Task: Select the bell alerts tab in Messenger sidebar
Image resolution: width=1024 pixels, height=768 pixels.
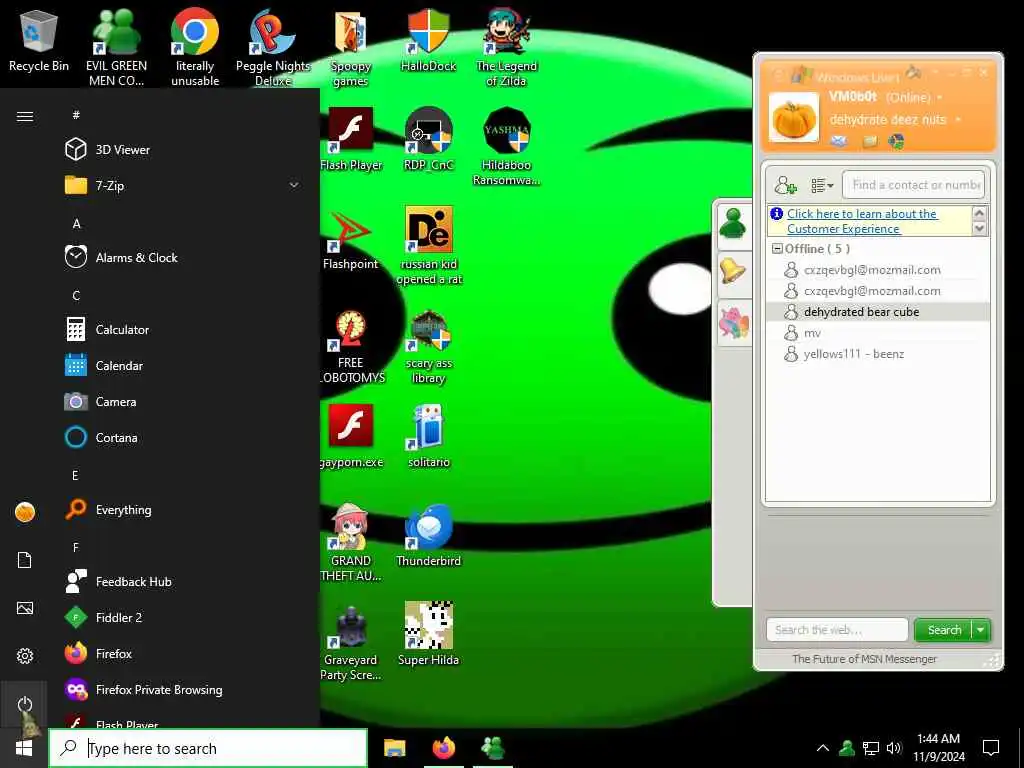Action: point(733,270)
